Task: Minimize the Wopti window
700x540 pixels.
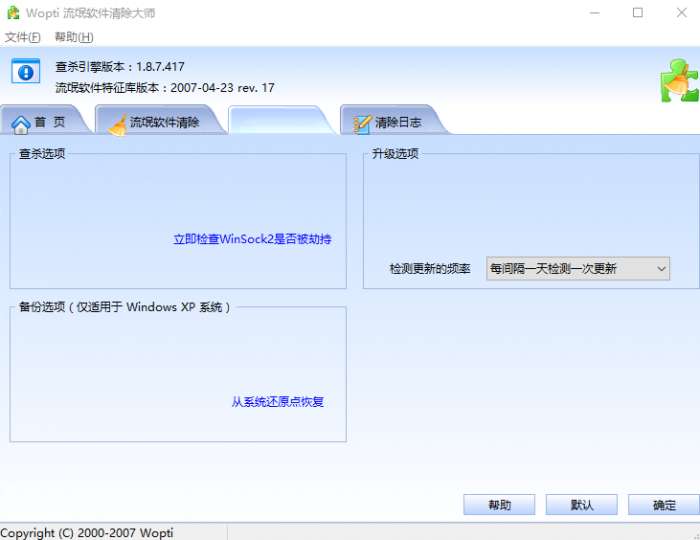Action: click(595, 13)
